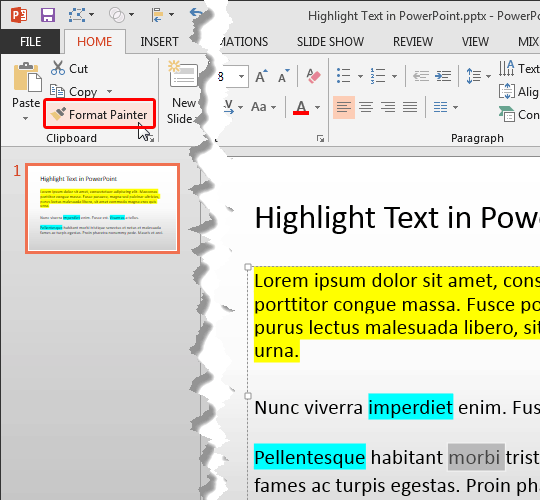This screenshot has width=540, height=500.
Task: Open the shapes connector quick access tool
Action: 77,15
